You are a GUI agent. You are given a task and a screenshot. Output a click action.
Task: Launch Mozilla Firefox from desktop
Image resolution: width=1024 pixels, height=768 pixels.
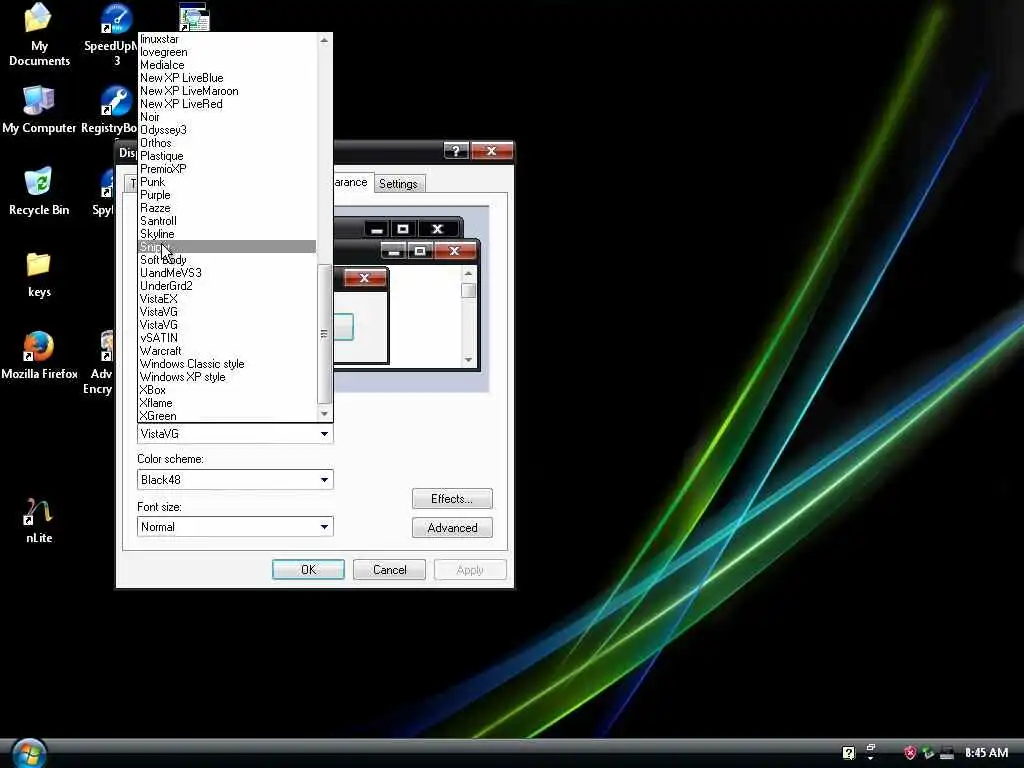(39, 356)
